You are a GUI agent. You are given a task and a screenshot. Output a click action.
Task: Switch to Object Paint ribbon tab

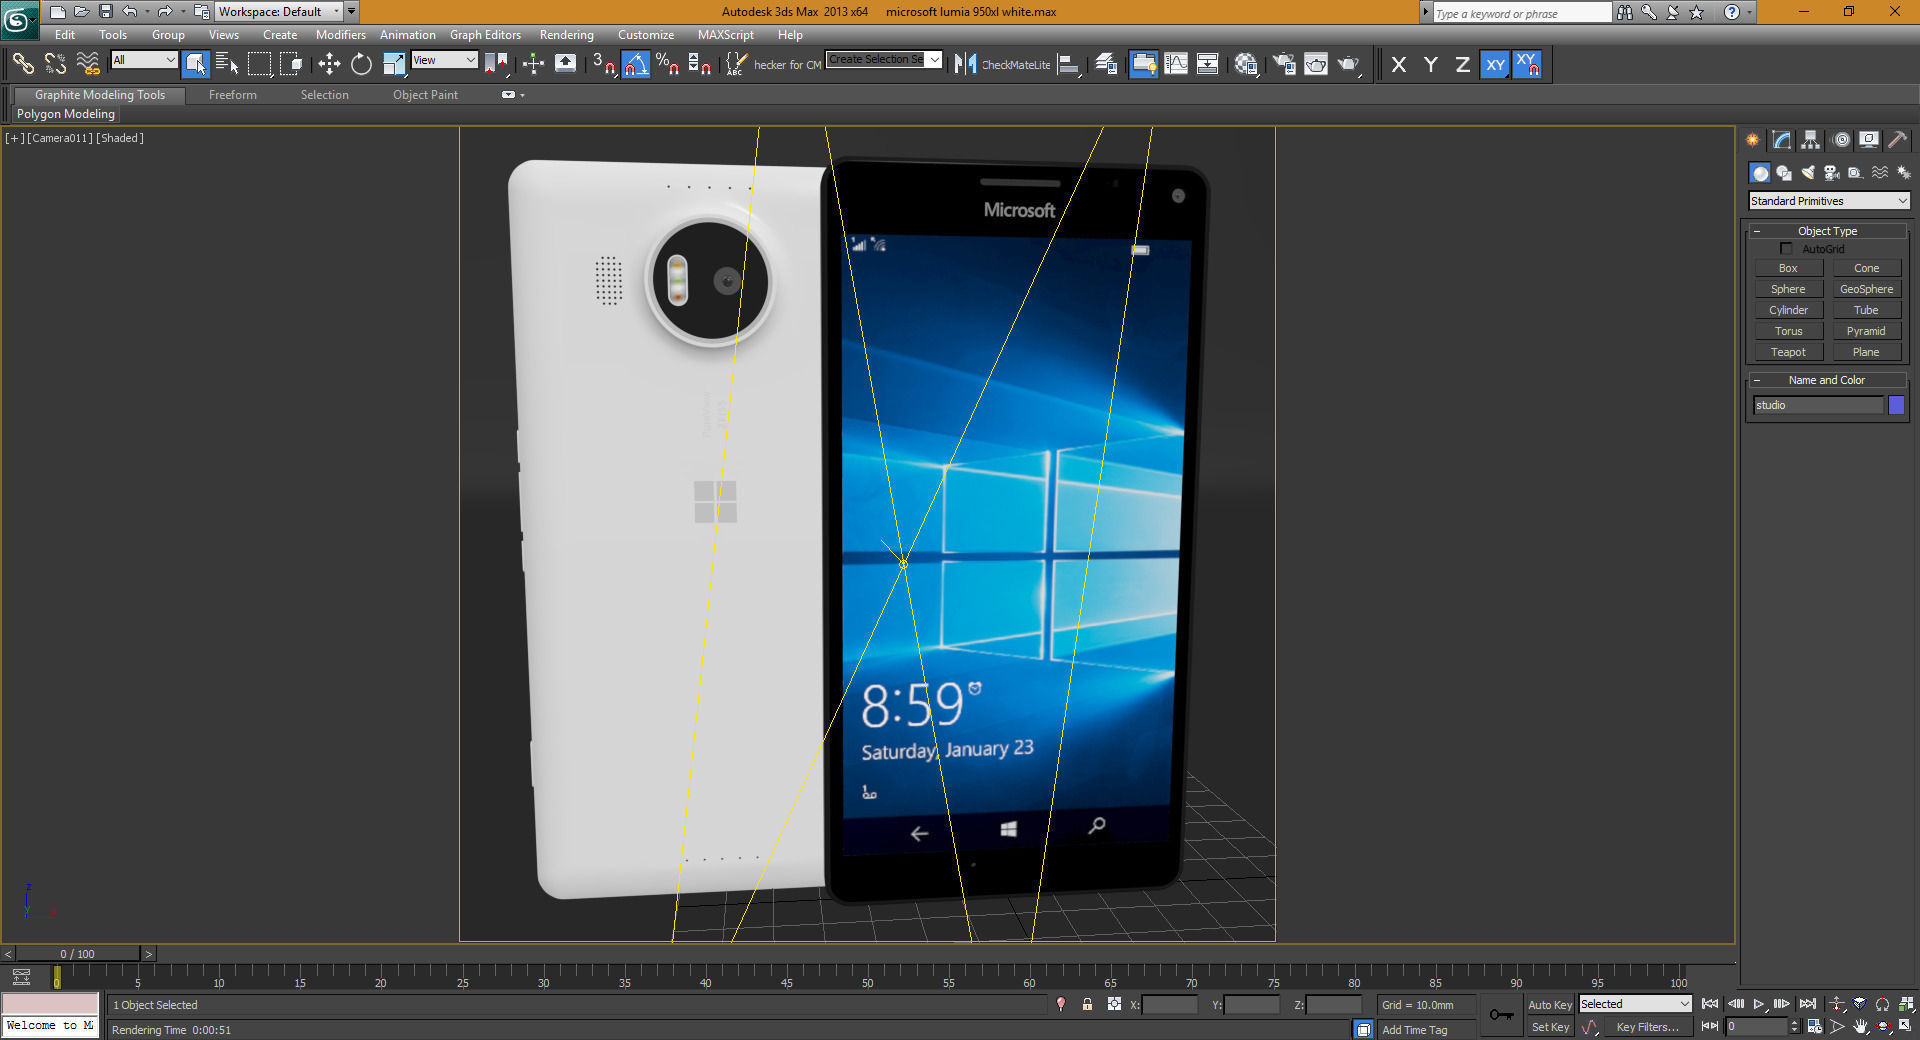click(x=425, y=95)
